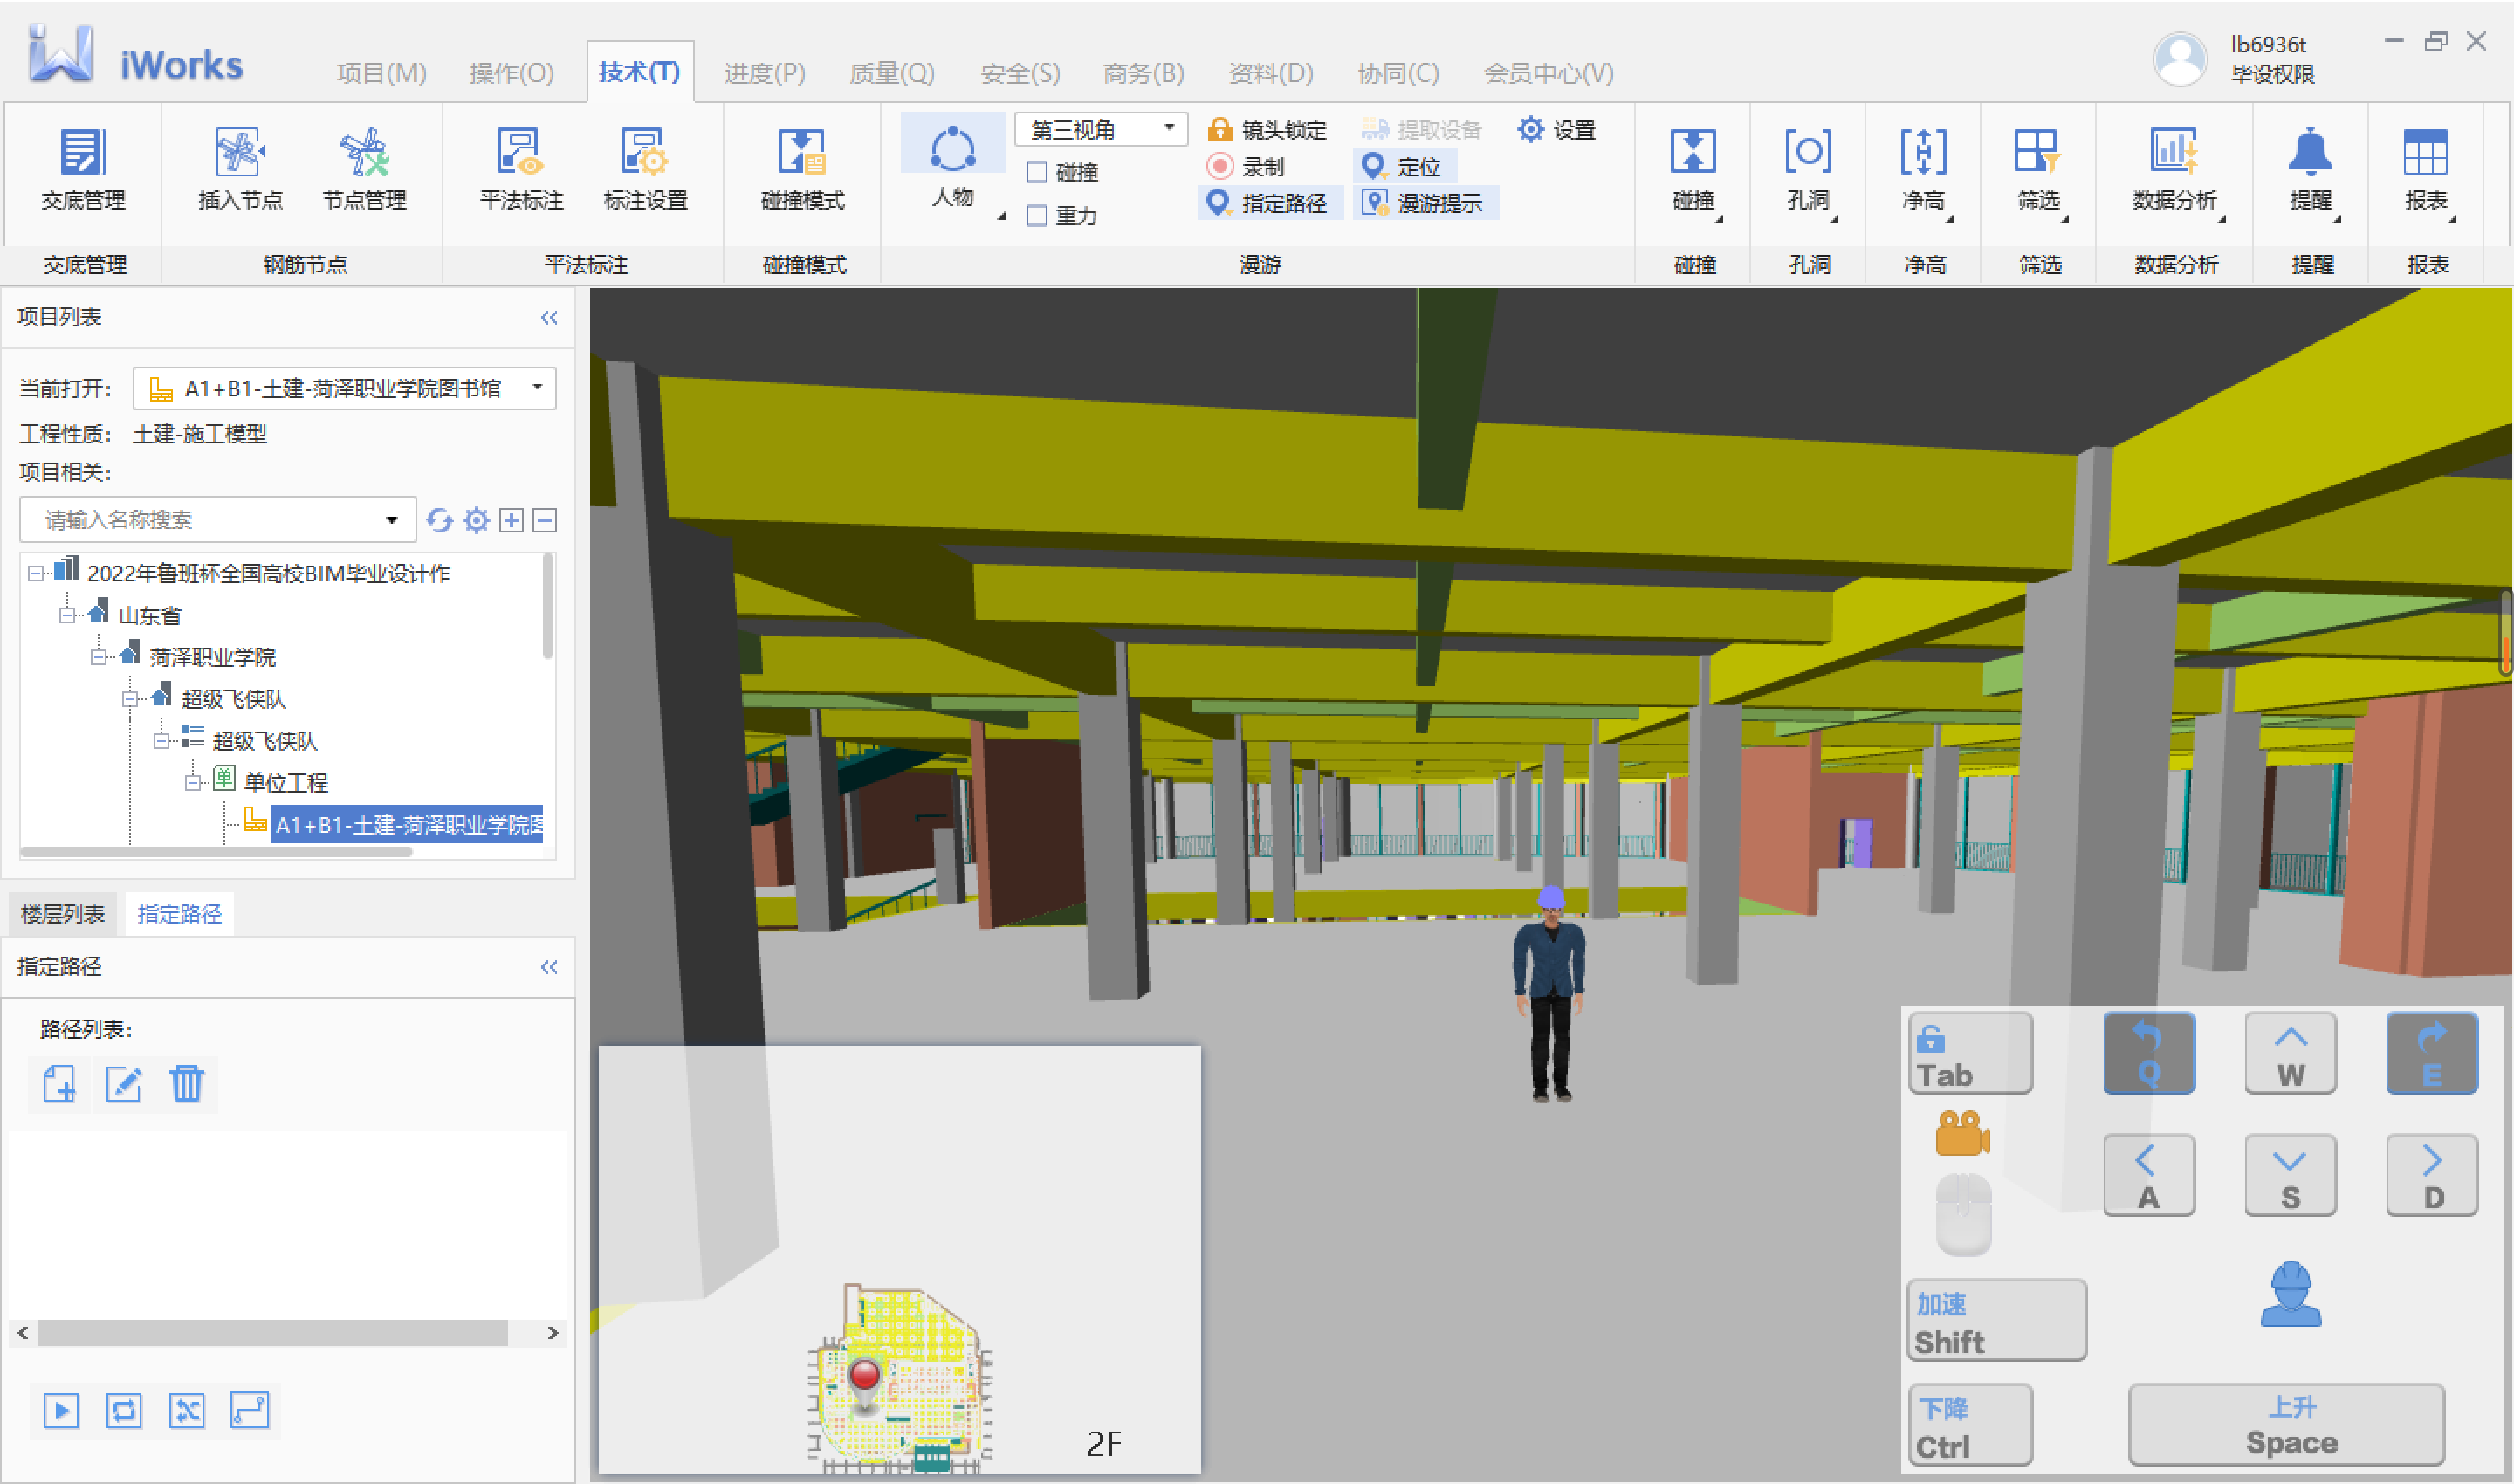Click the 下降 Ctrl button

(x=1970, y=1425)
